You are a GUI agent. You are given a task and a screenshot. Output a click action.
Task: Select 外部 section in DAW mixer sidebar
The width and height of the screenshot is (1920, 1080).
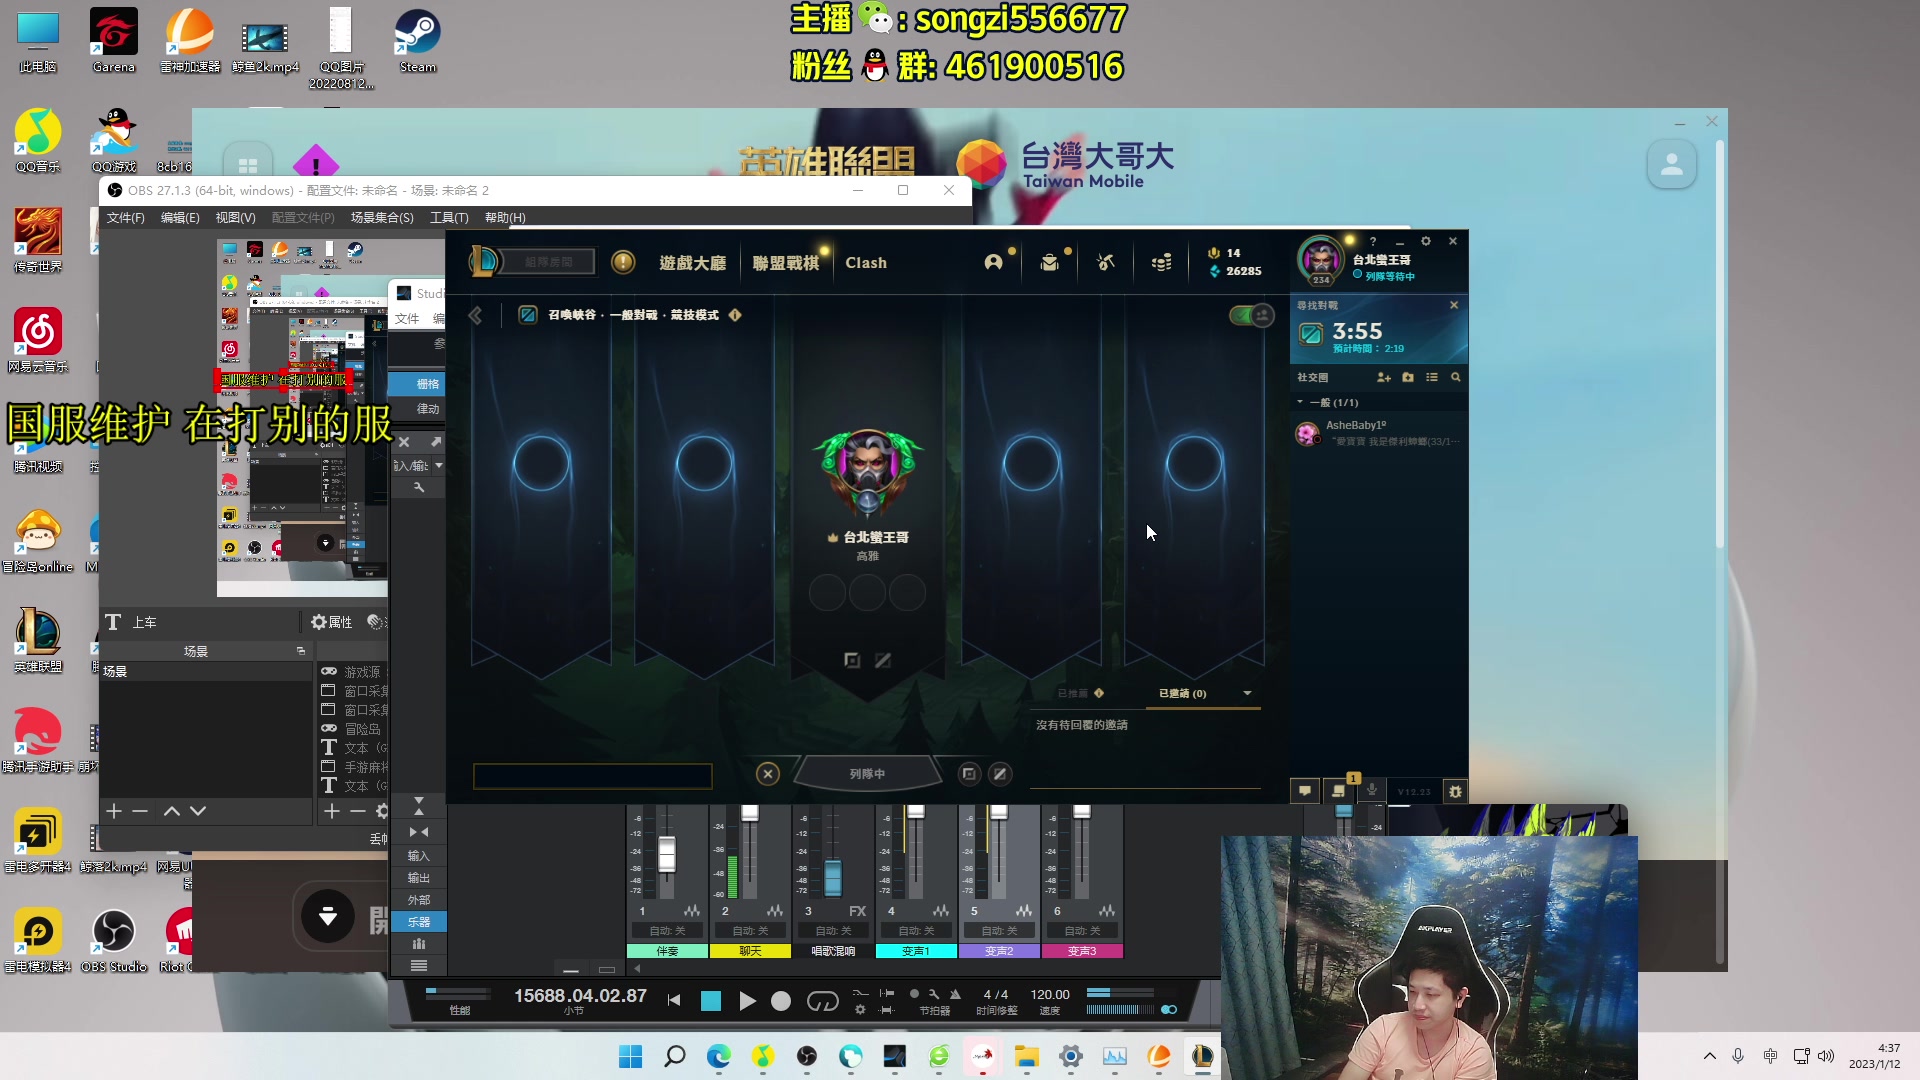[x=419, y=900]
